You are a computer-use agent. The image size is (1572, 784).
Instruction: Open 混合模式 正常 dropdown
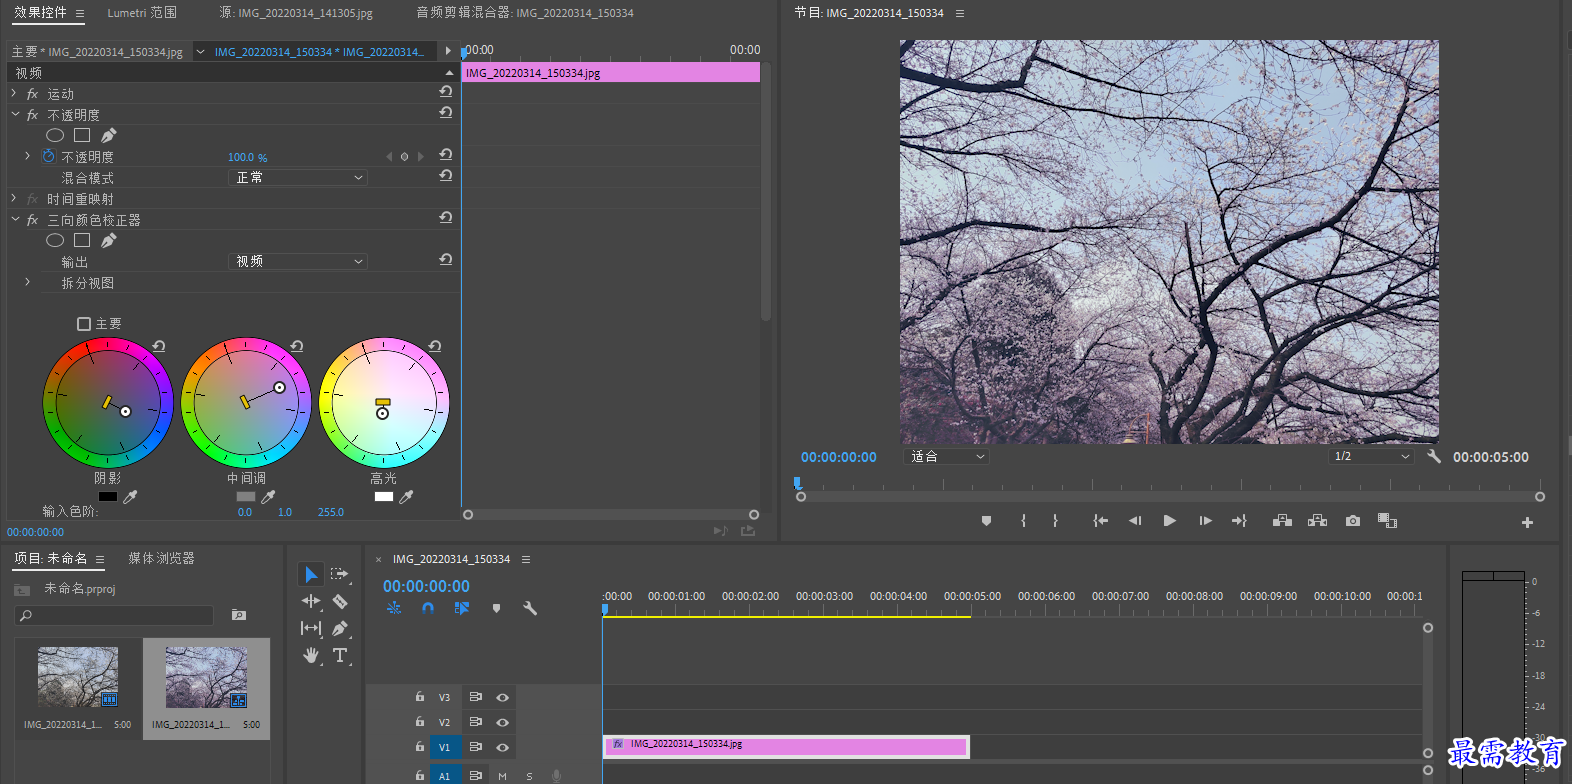click(298, 177)
